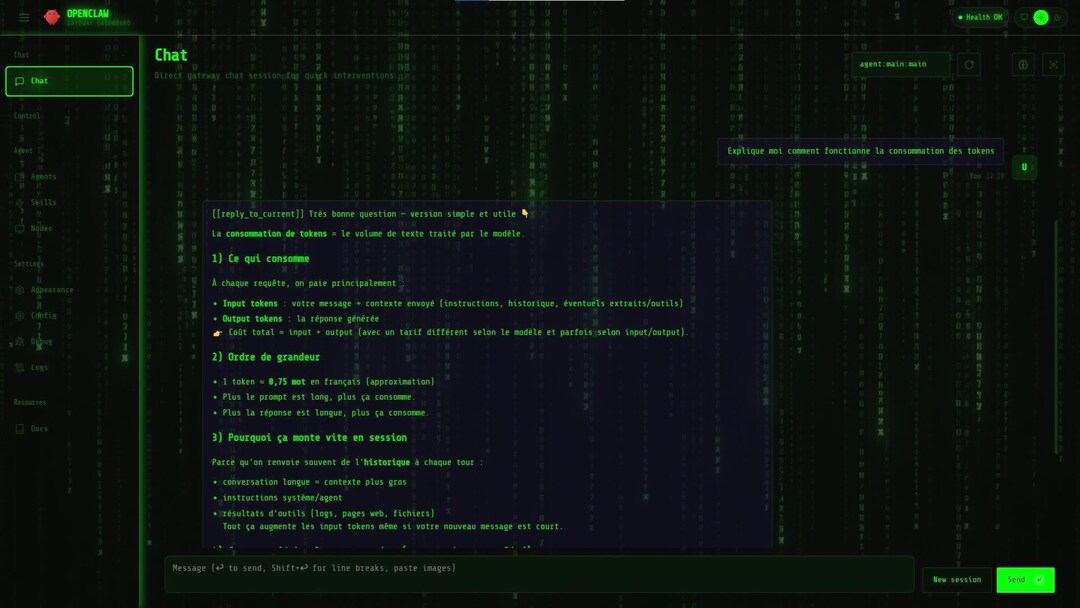Click the '1 token ≈ 0,75 mot' line
Screen dimensions: 1080x608
pos(324,381)
